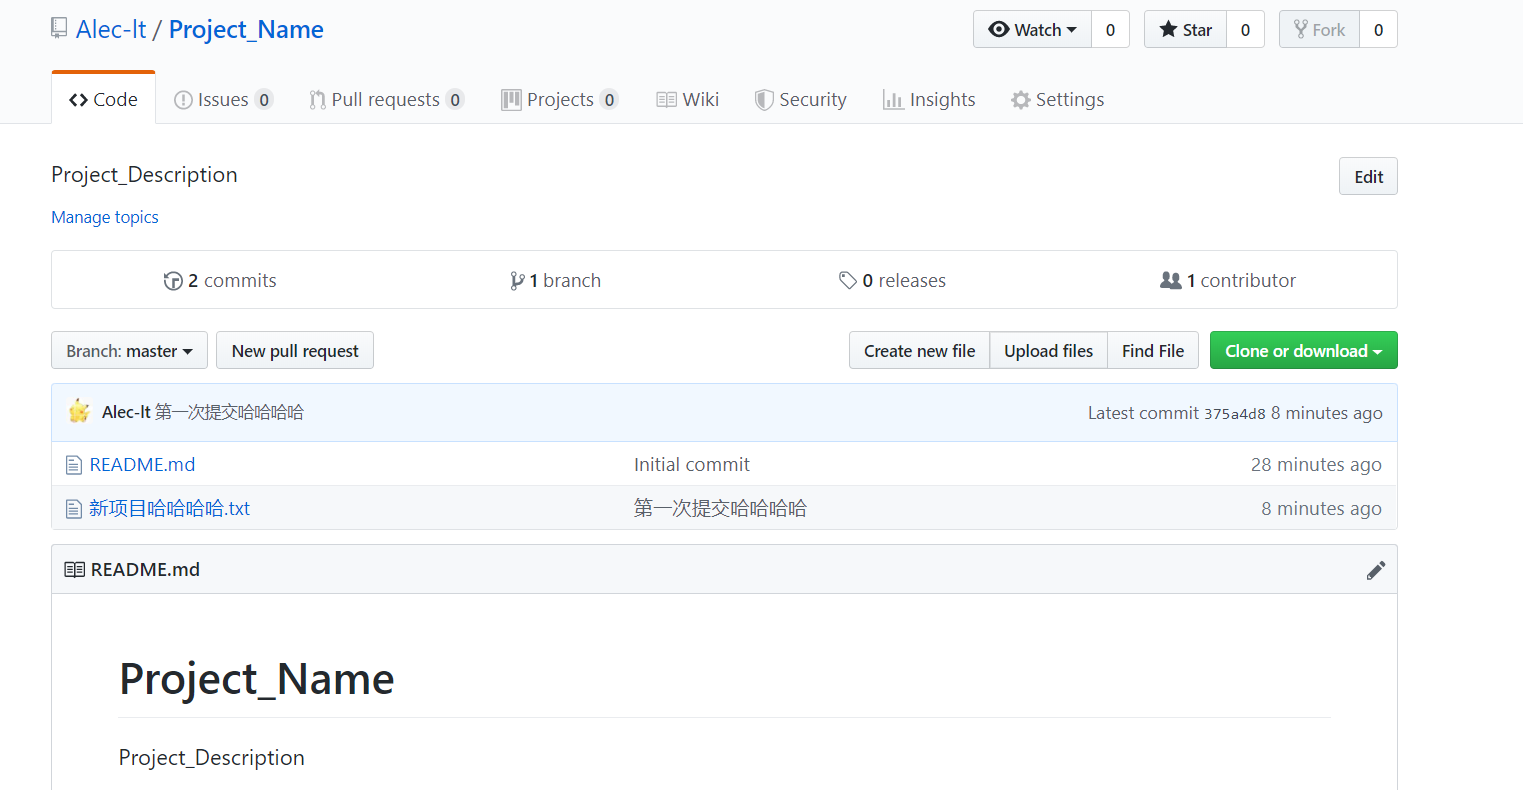Select the Projects tab
The width and height of the screenshot is (1523, 790).
click(560, 99)
